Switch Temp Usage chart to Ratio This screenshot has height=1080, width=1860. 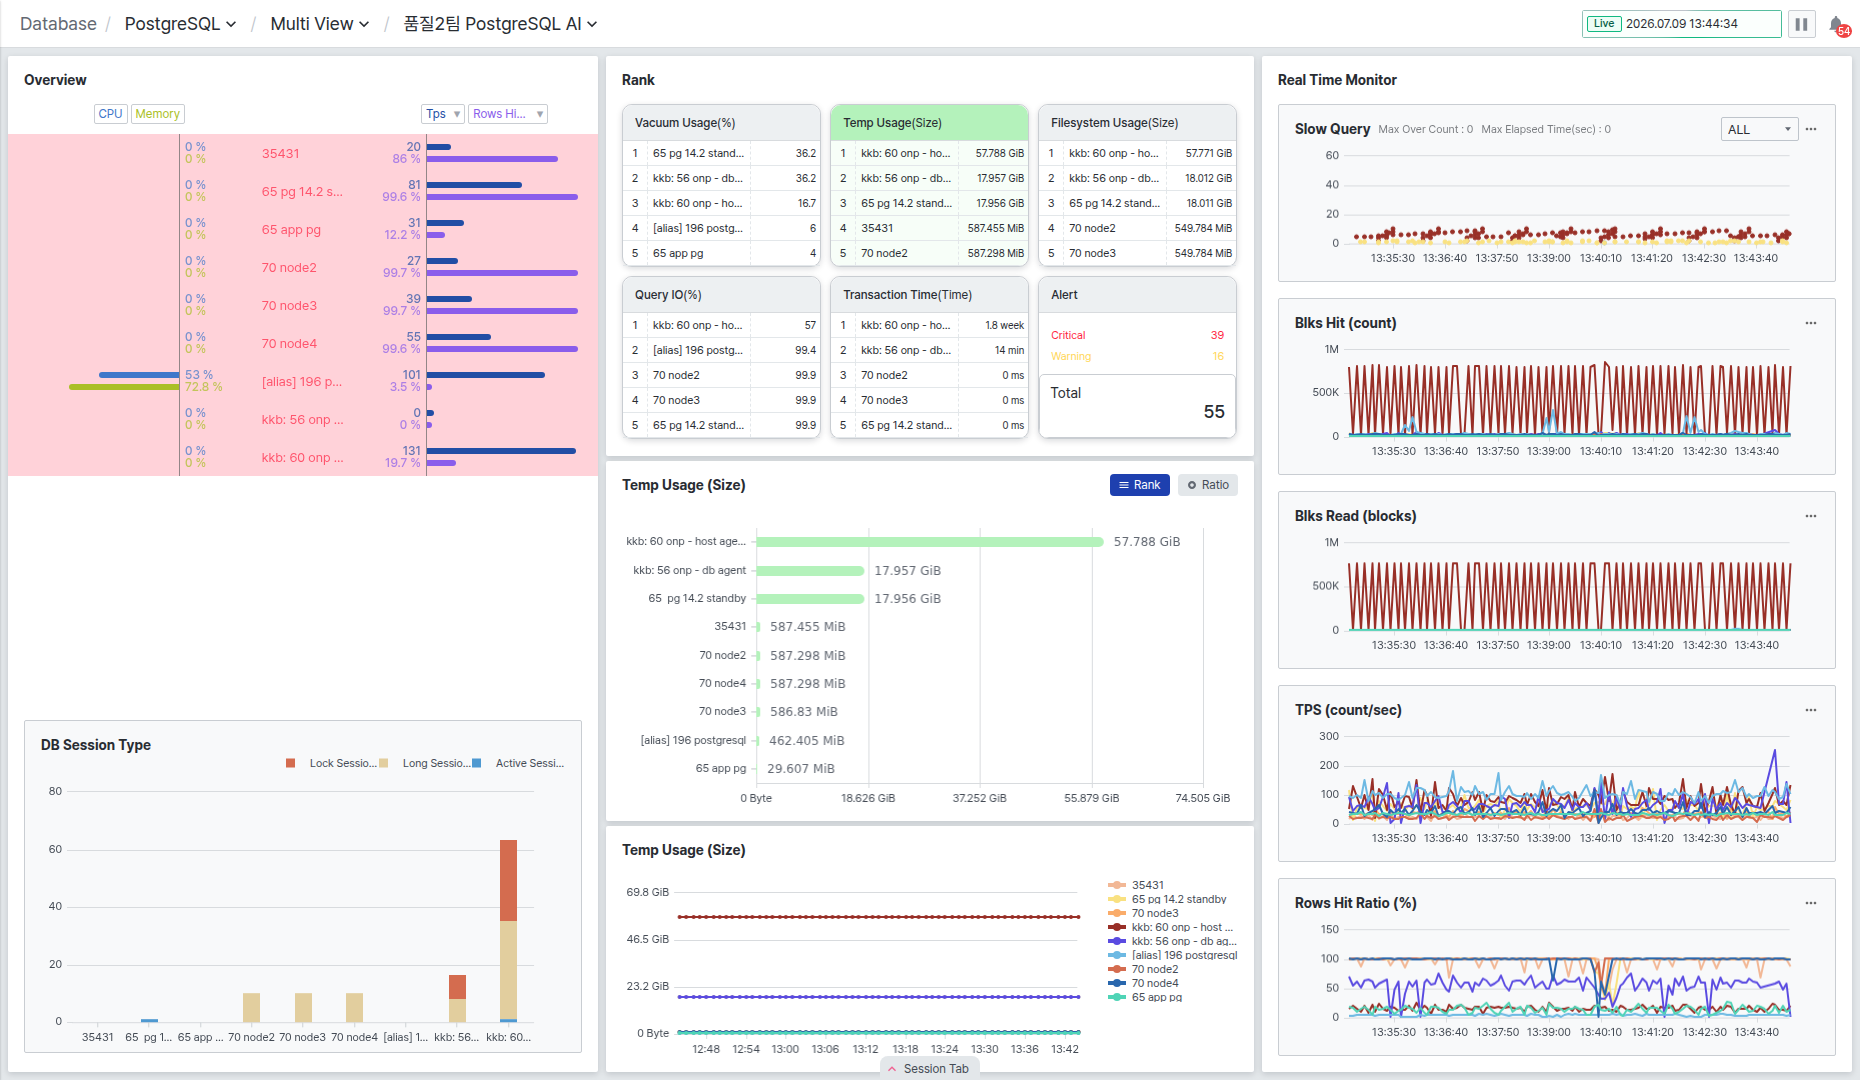pos(1208,485)
